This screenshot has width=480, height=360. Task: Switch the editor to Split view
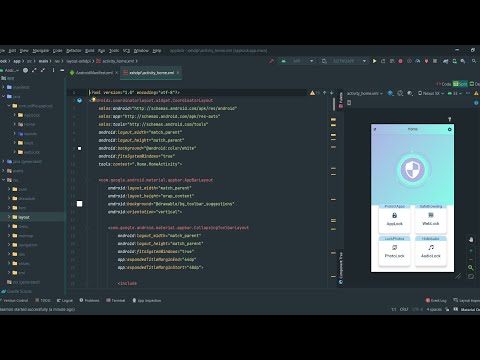[x=460, y=84]
